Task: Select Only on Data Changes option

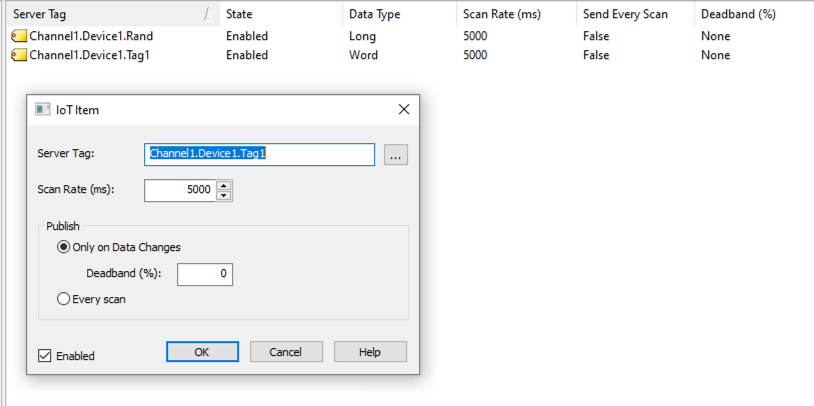Action: tap(65, 247)
